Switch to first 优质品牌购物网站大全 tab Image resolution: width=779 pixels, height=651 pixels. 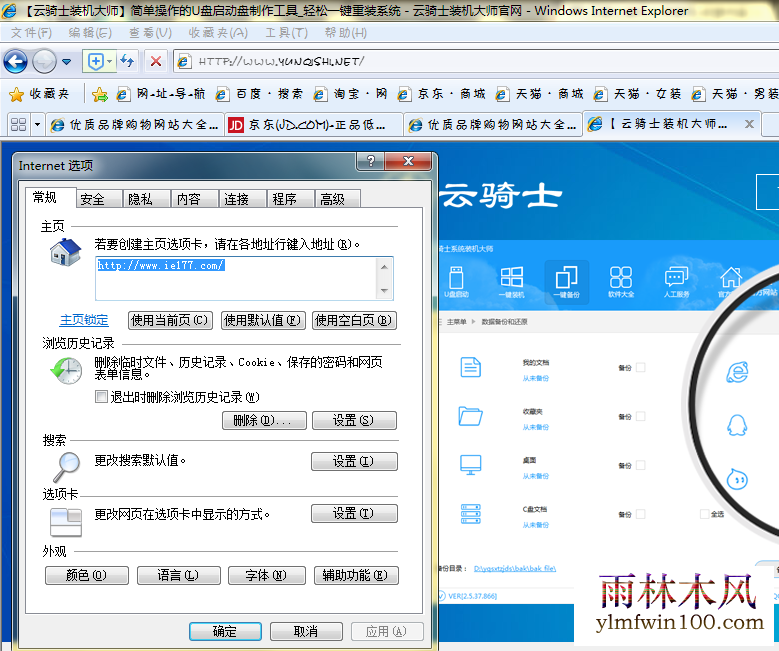coord(135,124)
